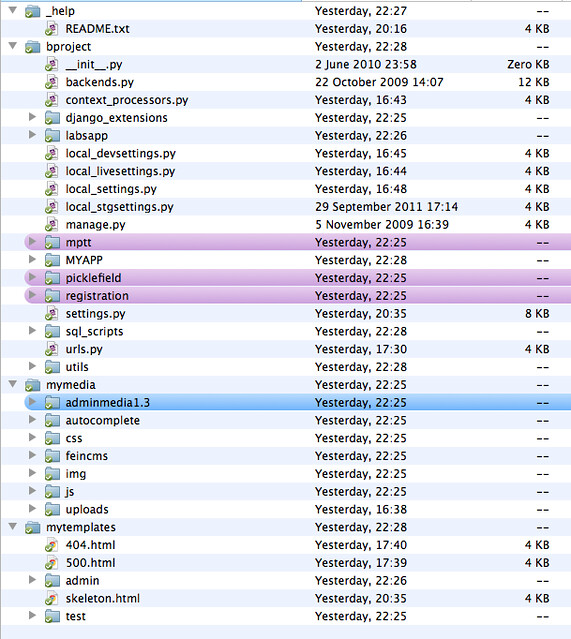Expand the adminmedia1.3 folder triangle

32,402
